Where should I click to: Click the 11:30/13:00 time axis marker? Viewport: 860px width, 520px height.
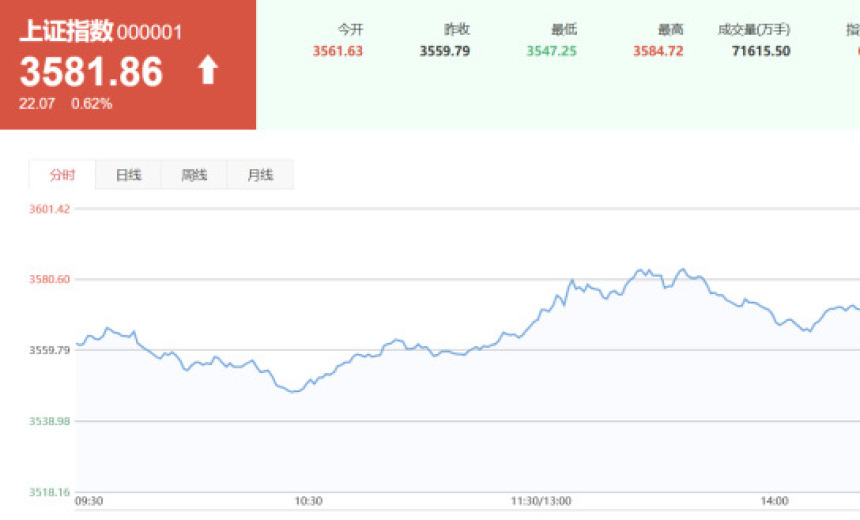541,501
